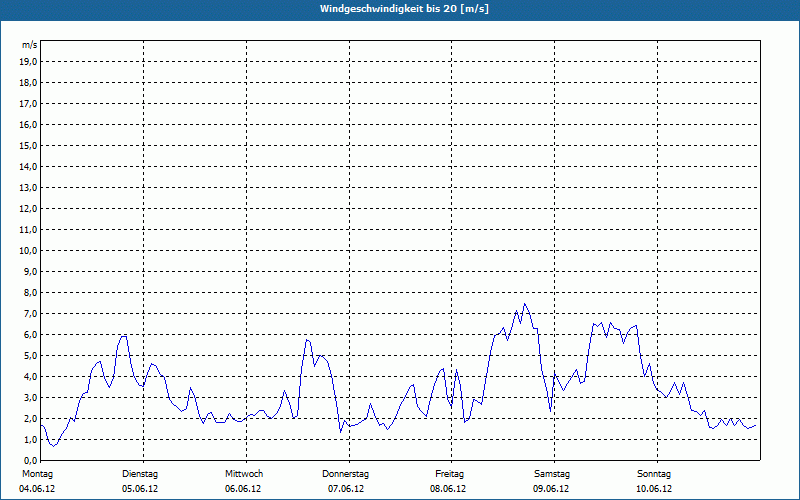Select the 16,0 axis label

(x=28, y=124)
